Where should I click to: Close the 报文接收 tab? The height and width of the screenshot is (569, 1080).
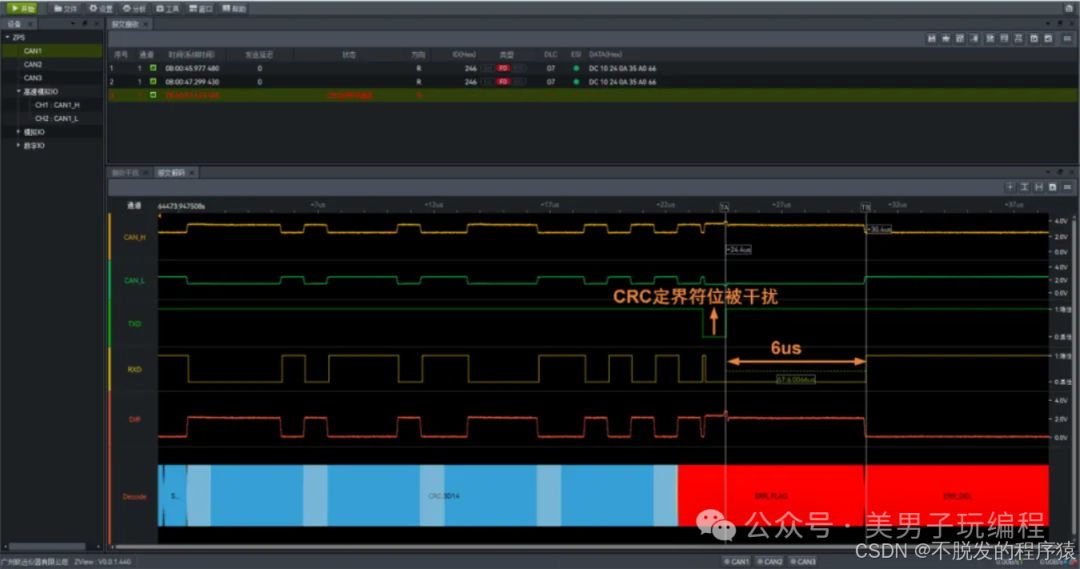(146, 24)
